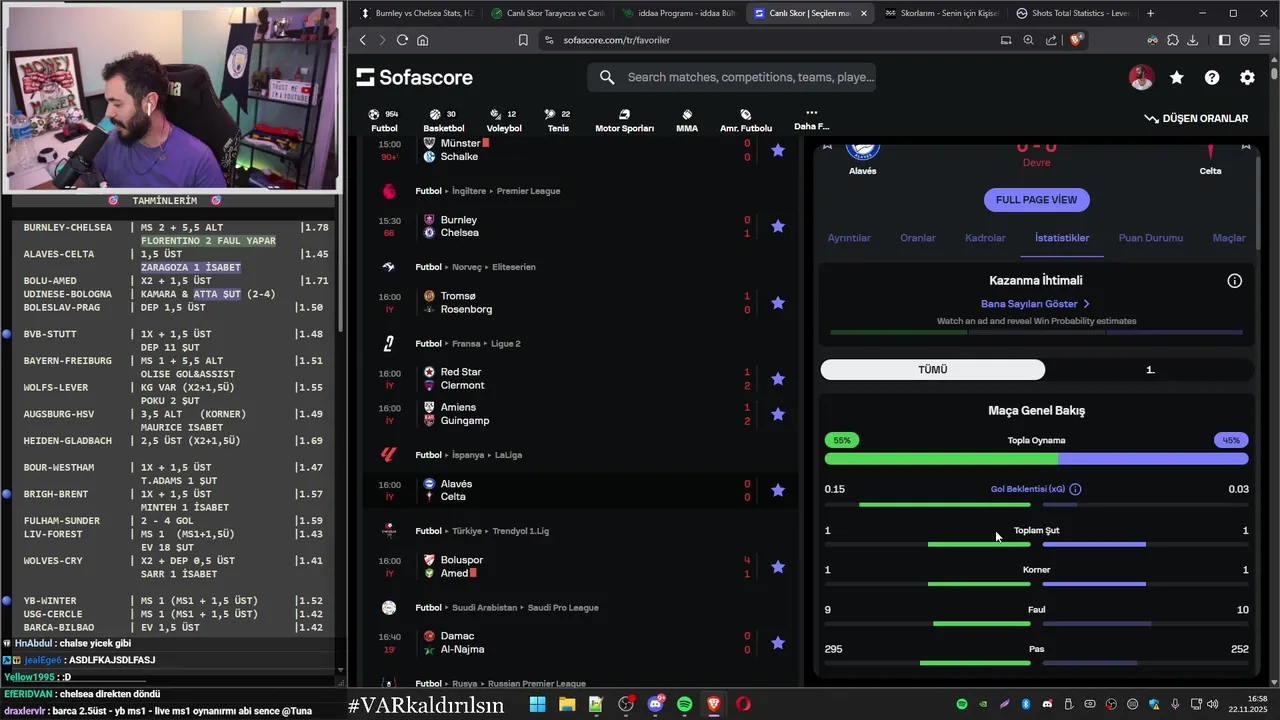
Task: Open Spotify from the Windows taskbar
Action: 684,704
